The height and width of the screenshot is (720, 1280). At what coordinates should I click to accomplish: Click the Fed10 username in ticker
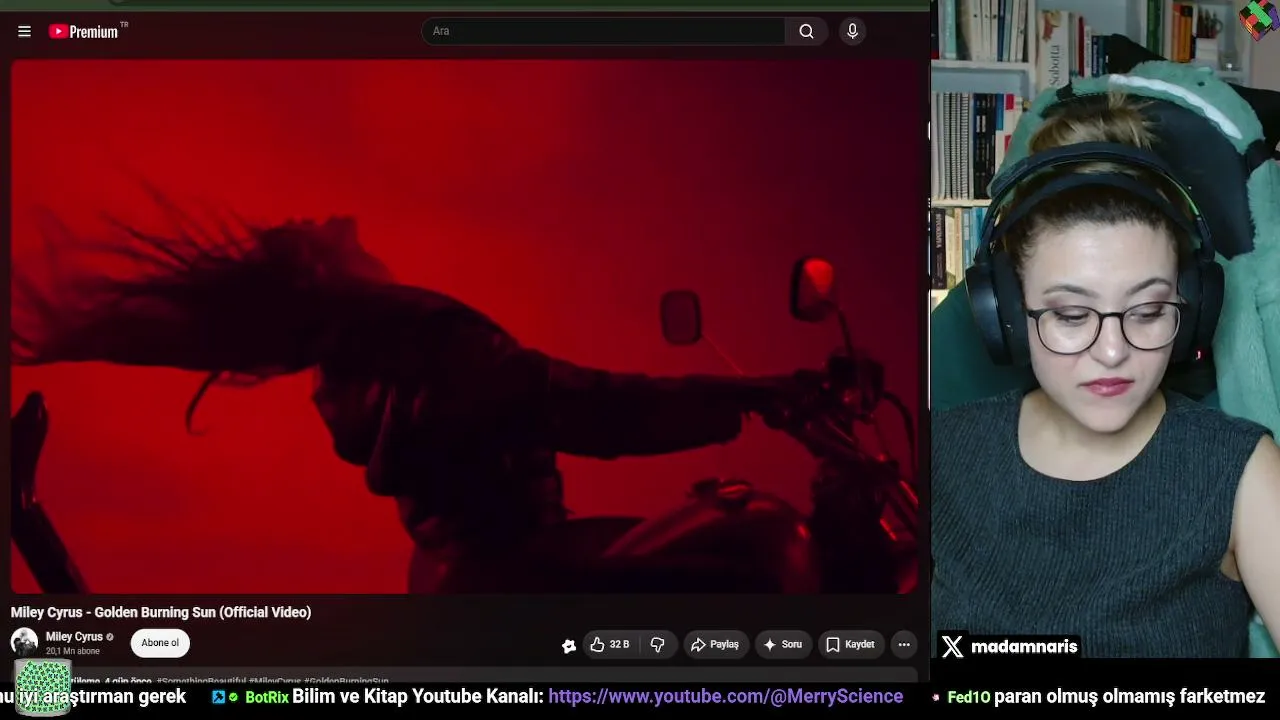click(x=968, y=697)
